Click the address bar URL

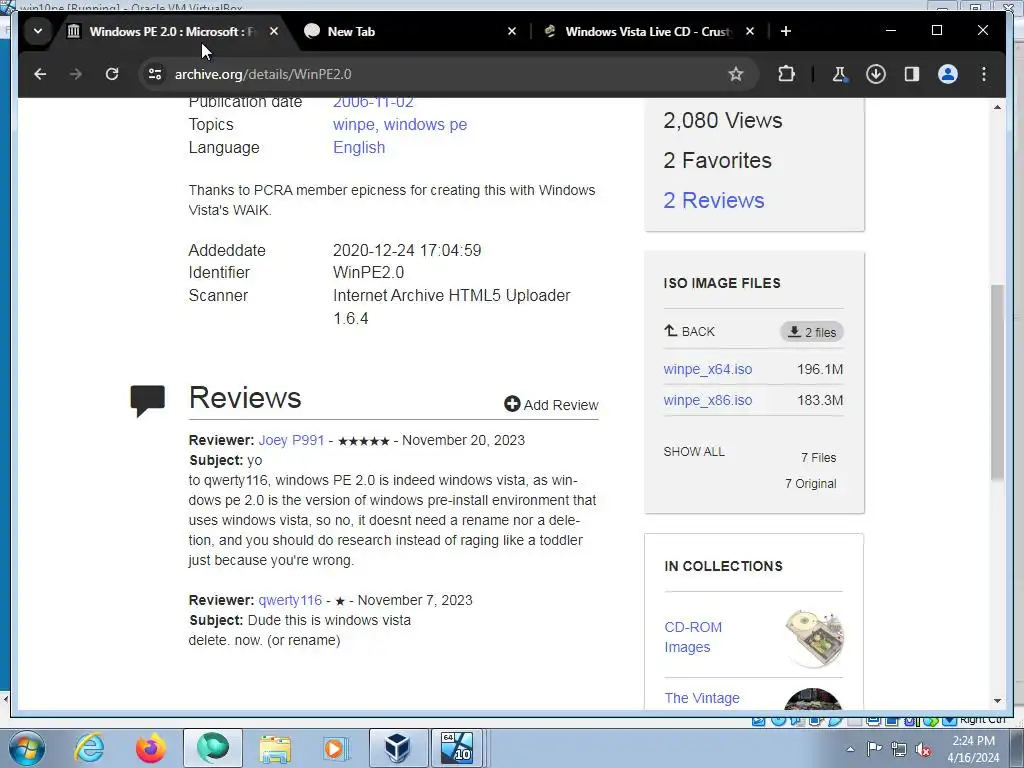coord(263,74)
